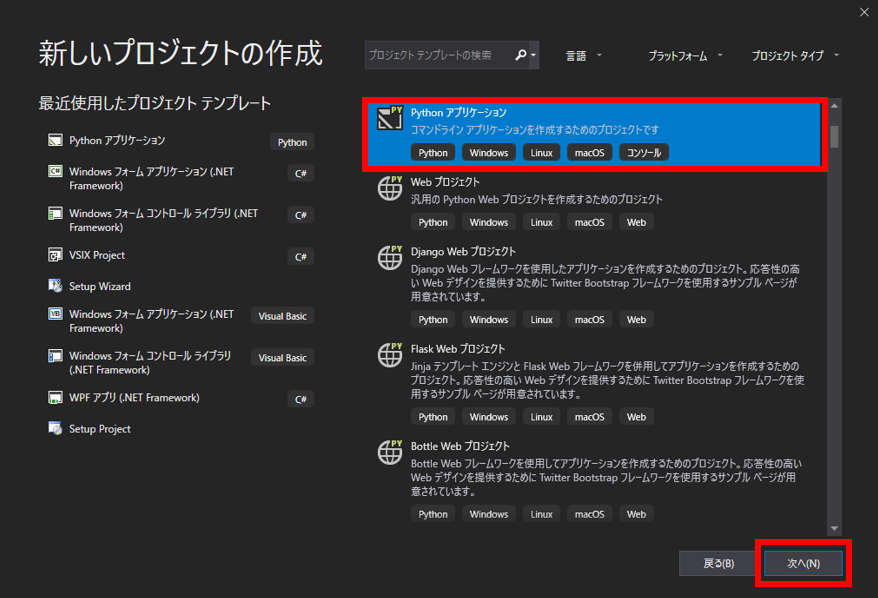Click the search magnifier icon
Screen dimensions: 878x598
click(x=520, y=55)
